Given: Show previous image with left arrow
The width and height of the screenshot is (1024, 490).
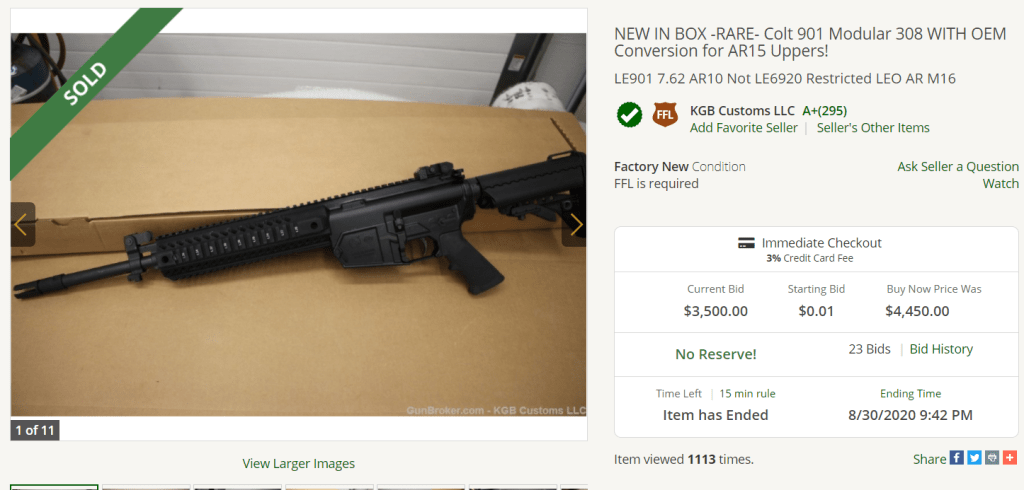Looking at the screenshot, I should [x=22, y=225].
